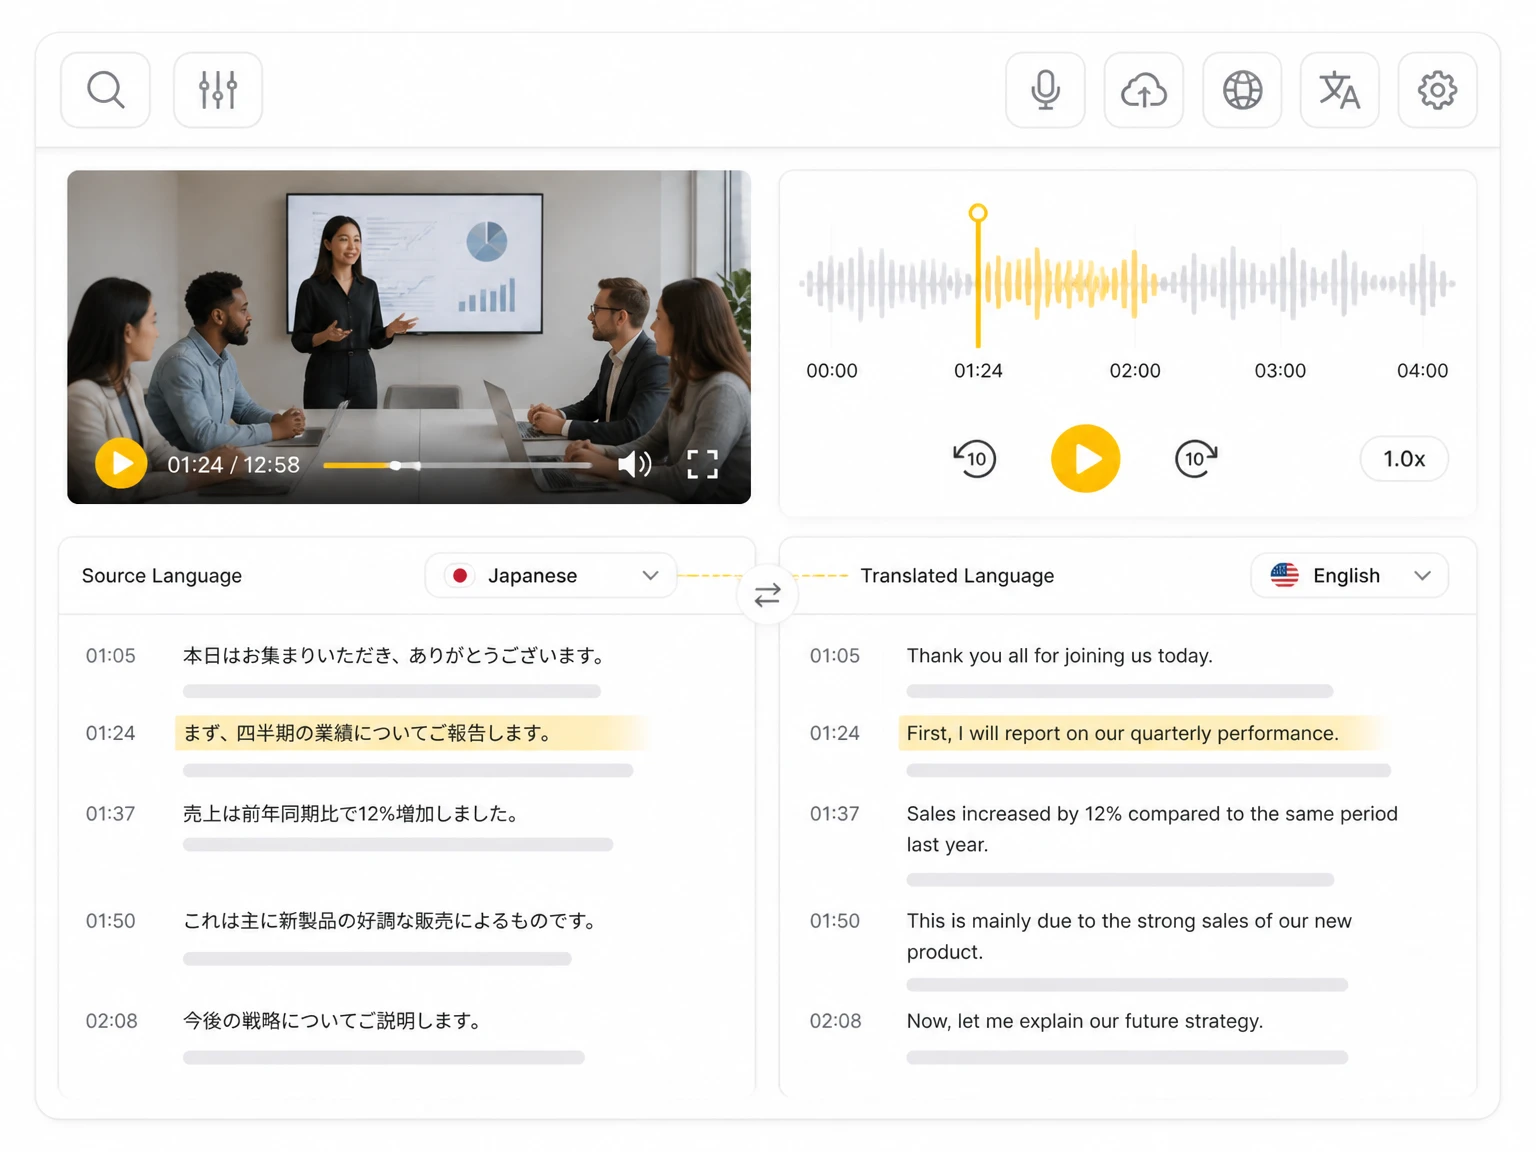The image size is (1536, 1152).
Task: Open the search tool
Action: 105,90
